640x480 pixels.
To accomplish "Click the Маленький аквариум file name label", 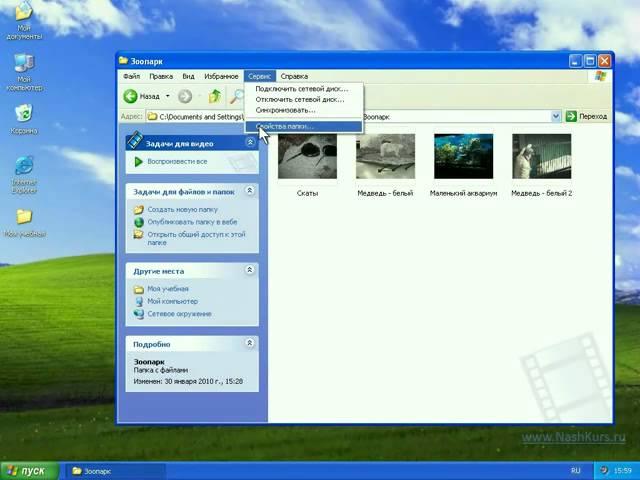I will pos(463,193).
